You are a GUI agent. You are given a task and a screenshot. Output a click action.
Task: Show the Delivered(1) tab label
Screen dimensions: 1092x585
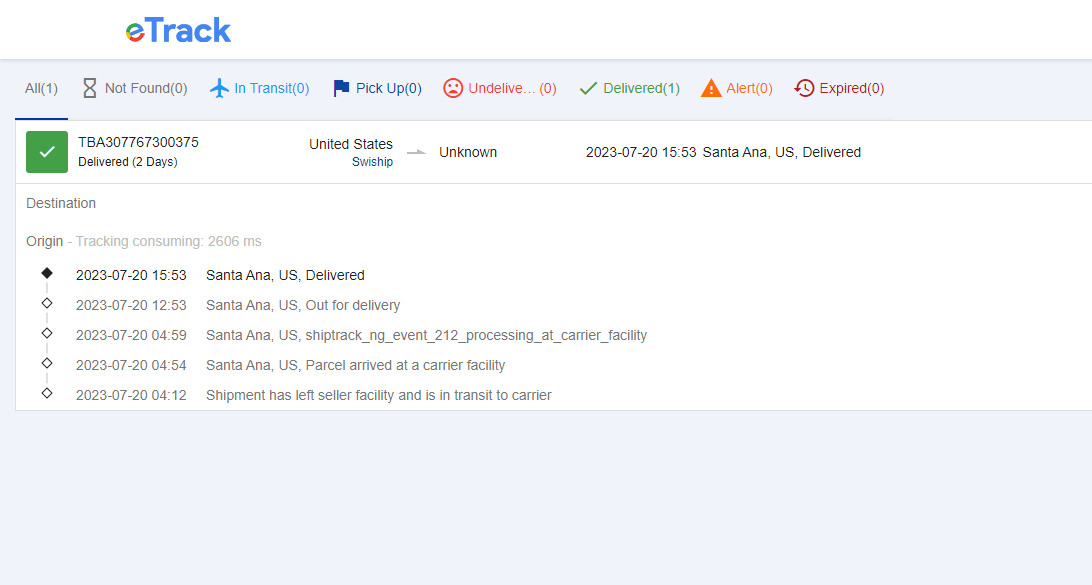[641, 88]
